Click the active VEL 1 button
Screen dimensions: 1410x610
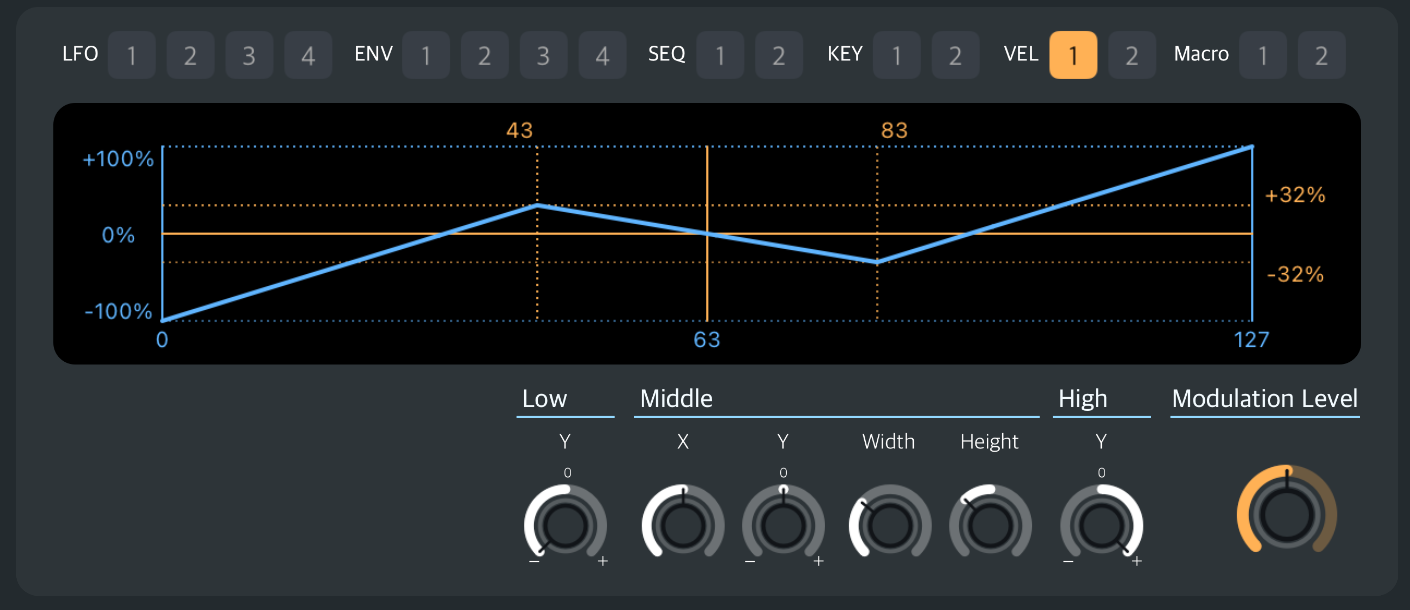pyautogui.click(x=1073, y=55)
